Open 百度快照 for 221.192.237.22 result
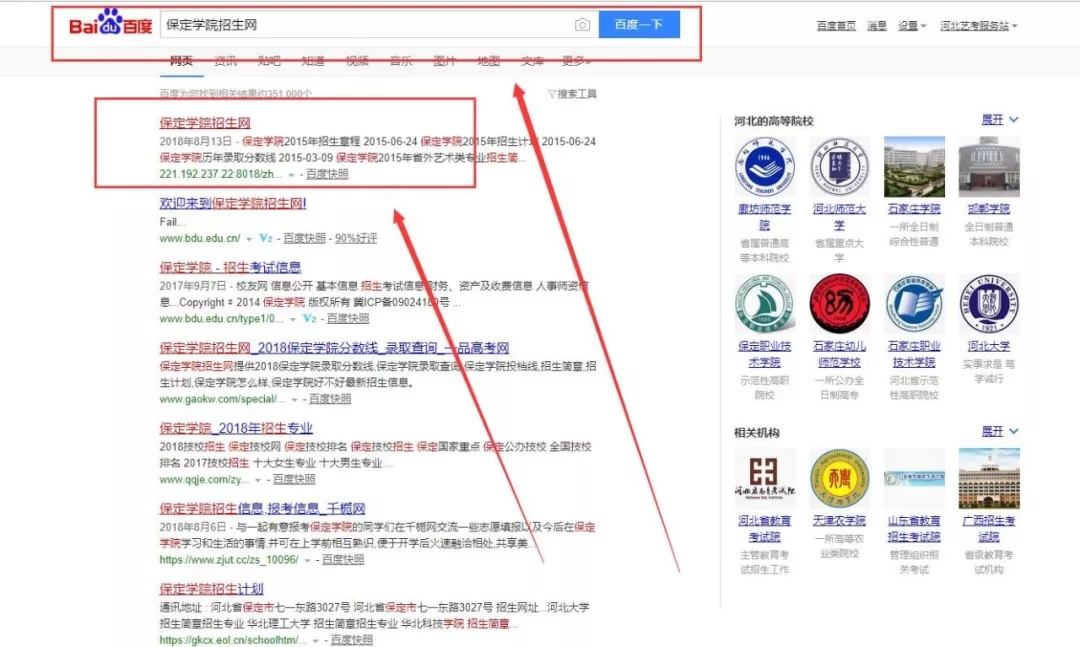The width and height of the screenshot is (1080, 647). click(327, 174)
